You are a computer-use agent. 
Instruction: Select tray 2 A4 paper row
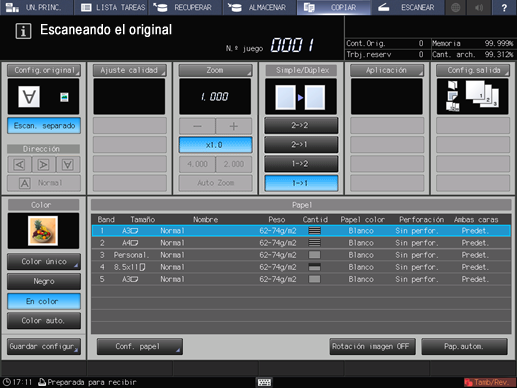[301, 243]
